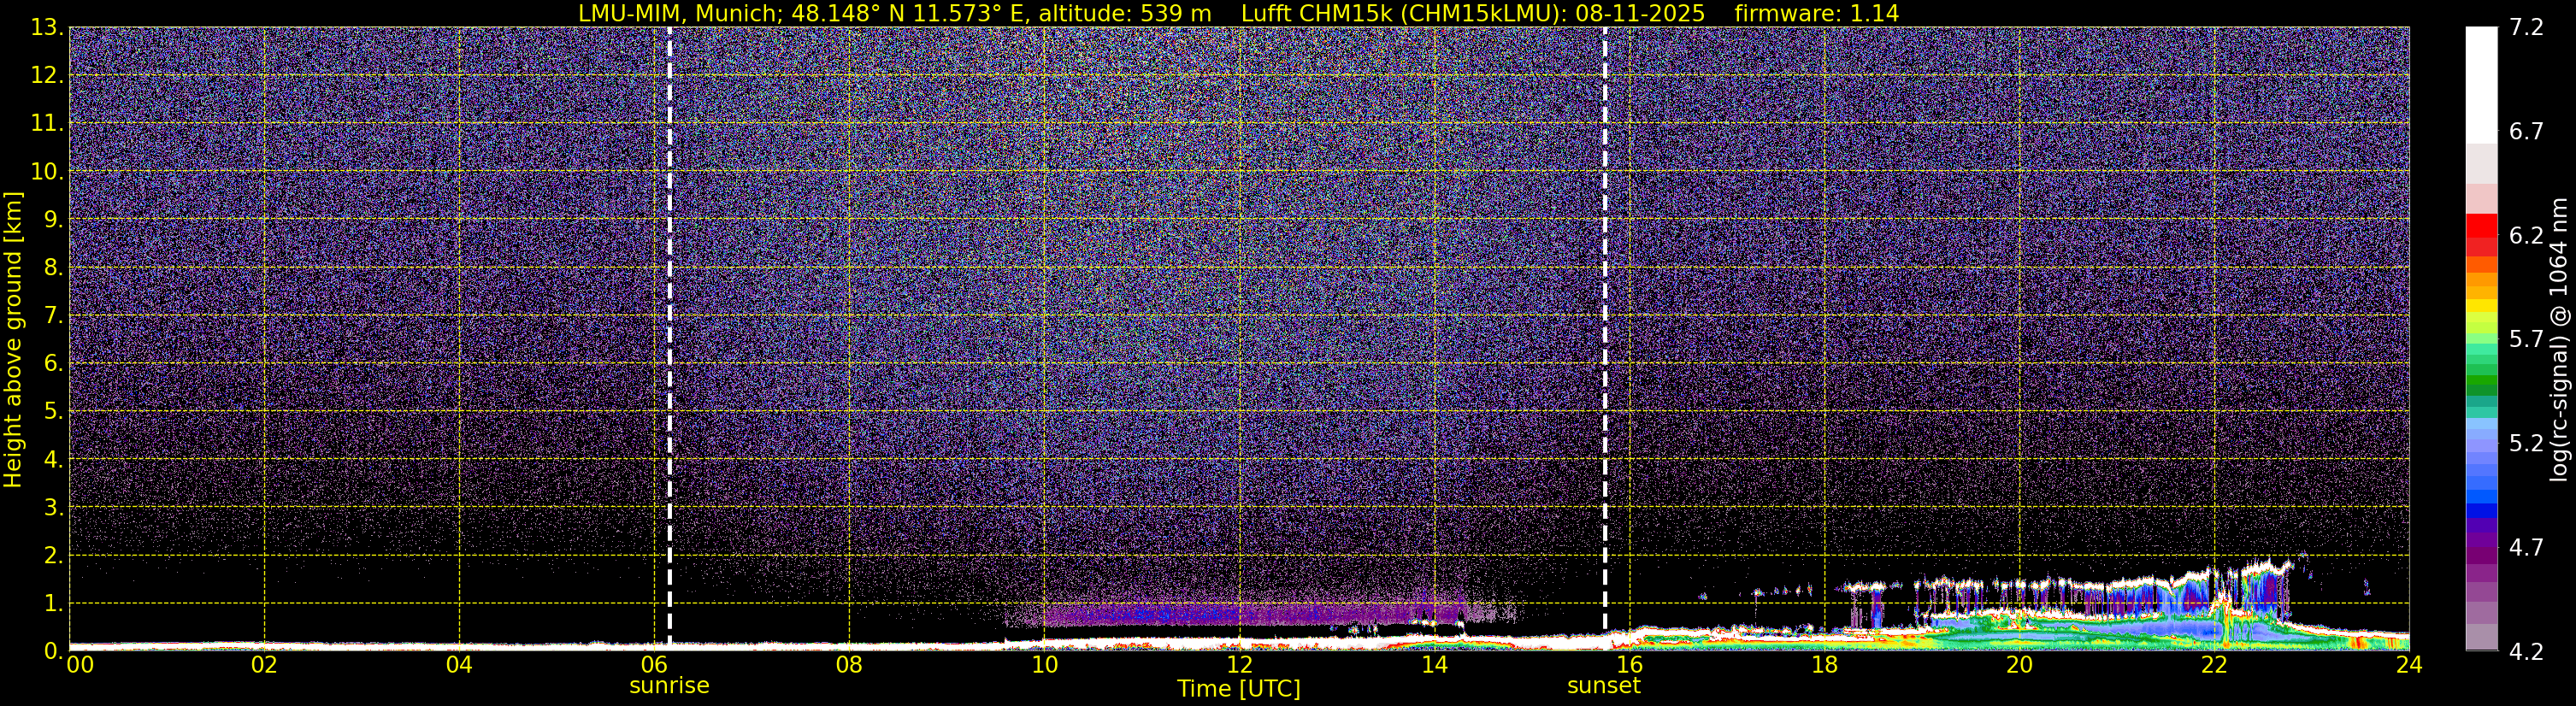Image resolution: width=2576 pixels, height=706 pixels.
Task: Click the "10" tick on the time axis
Action: (x=1044, y=665)
